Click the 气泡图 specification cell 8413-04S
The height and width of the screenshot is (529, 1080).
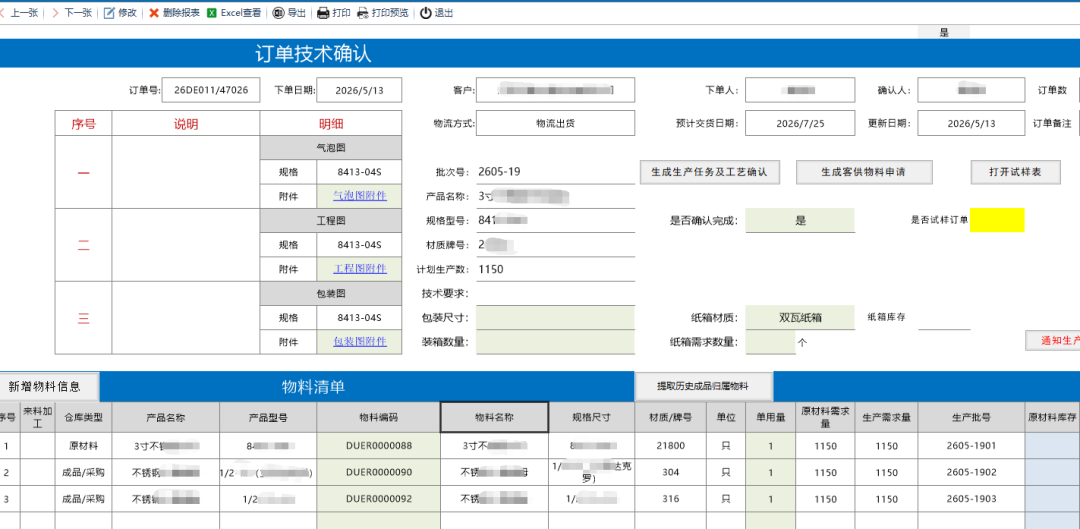coord(359,172)
